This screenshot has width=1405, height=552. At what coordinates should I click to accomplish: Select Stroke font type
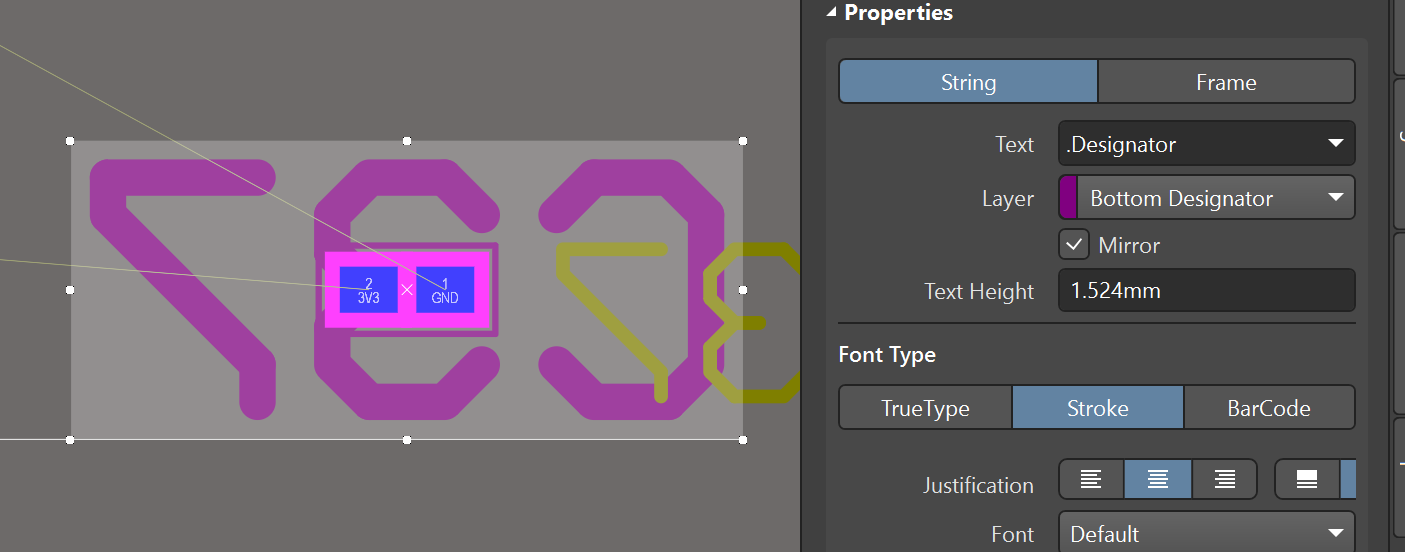(1097, 408)
